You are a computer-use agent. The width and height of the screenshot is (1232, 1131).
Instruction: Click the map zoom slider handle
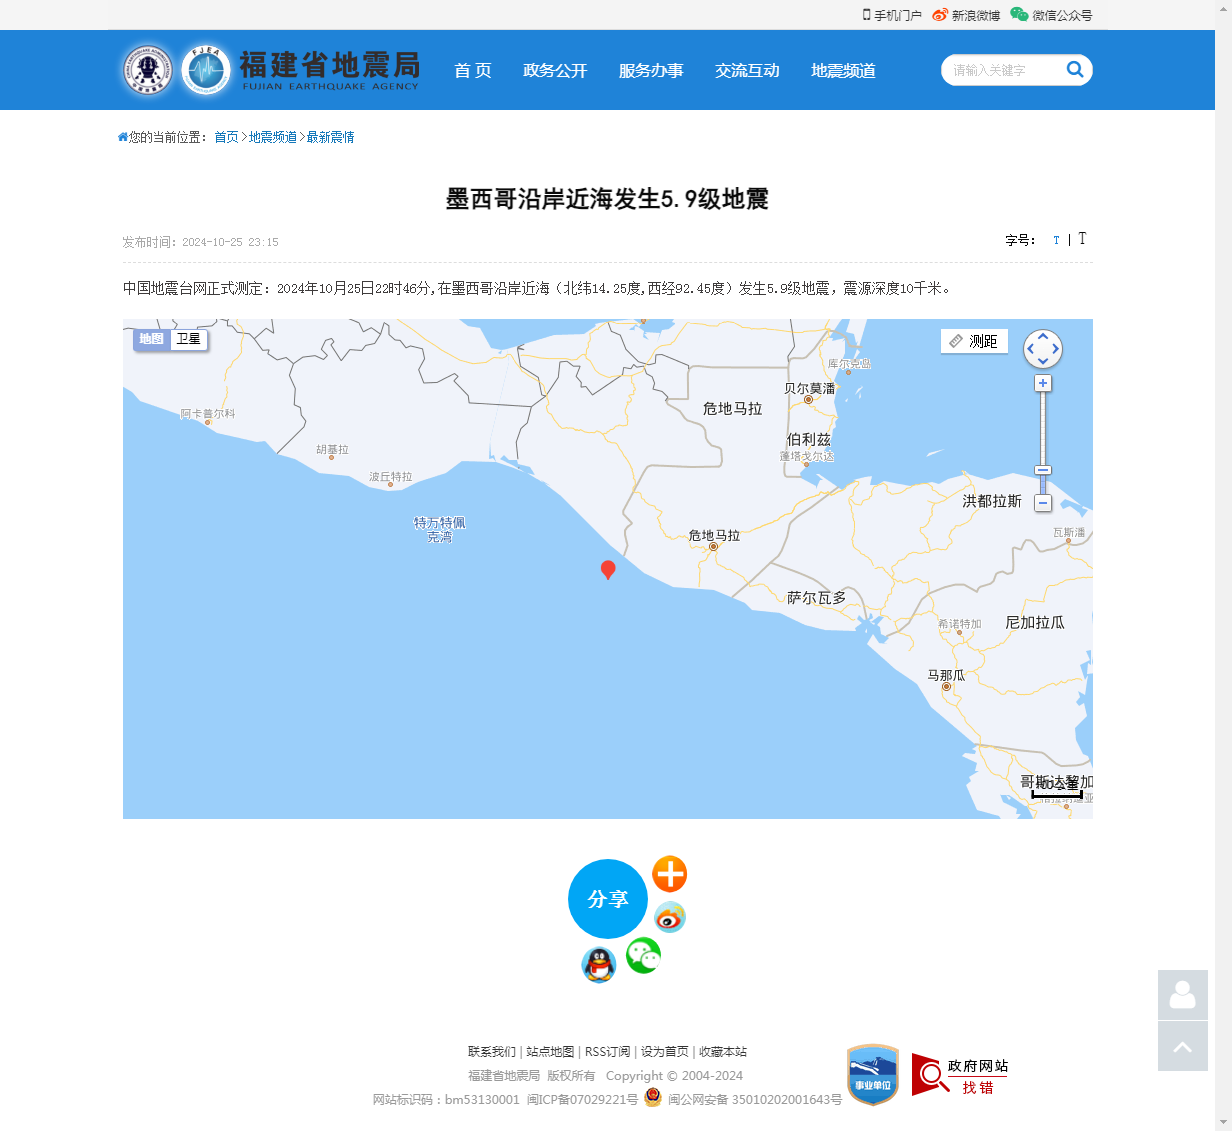(1043, 470)
